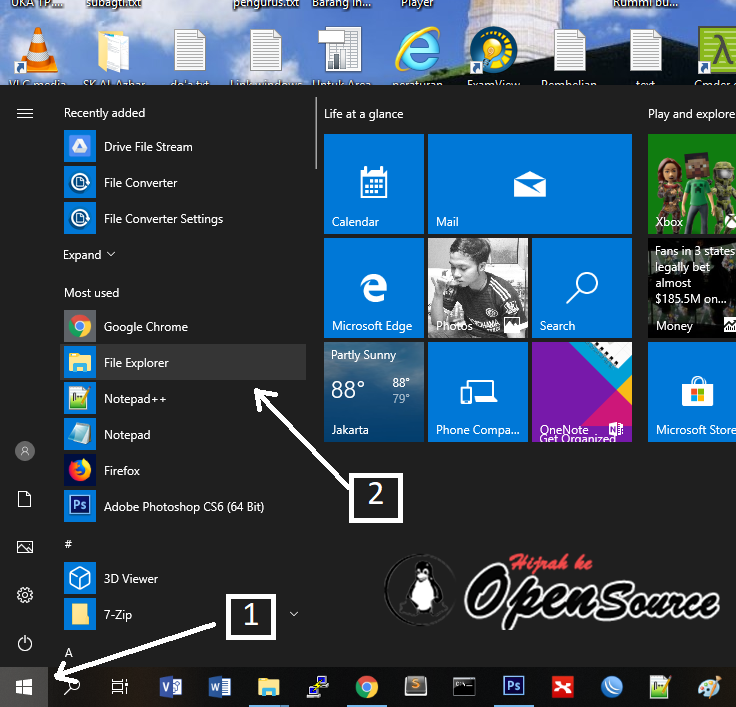Open the 7-Zip folder entry
Image resolution: width=736 pixels, height=707 pixels.
183,615
